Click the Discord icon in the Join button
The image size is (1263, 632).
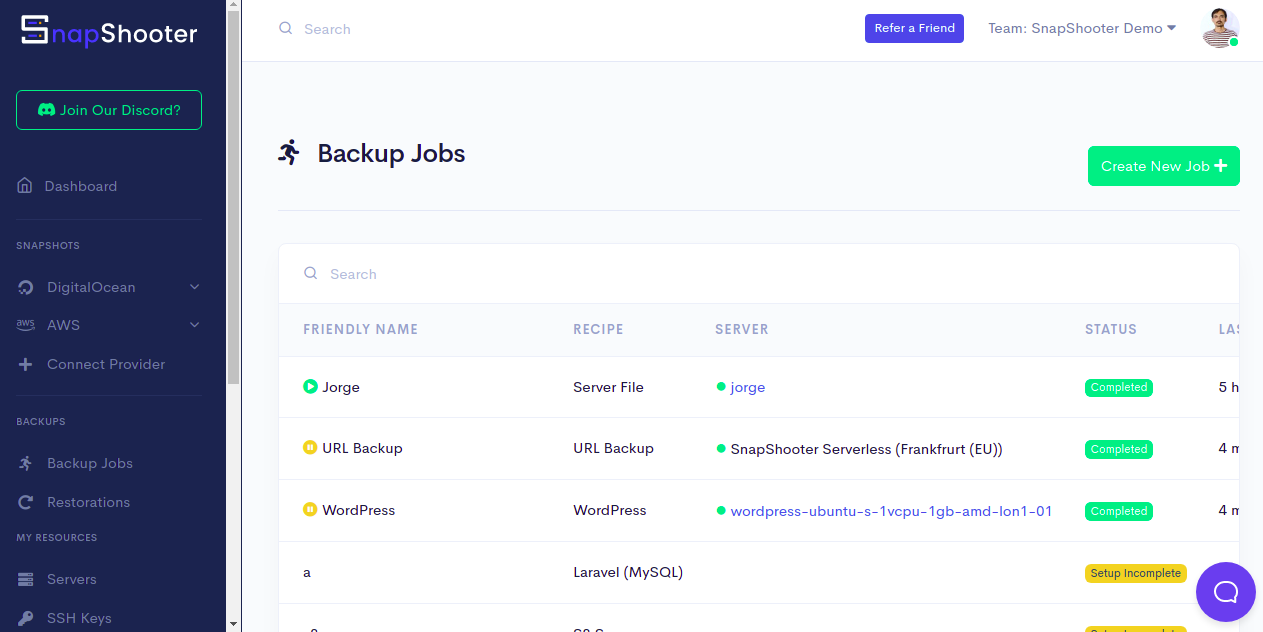tap(46, 110)
